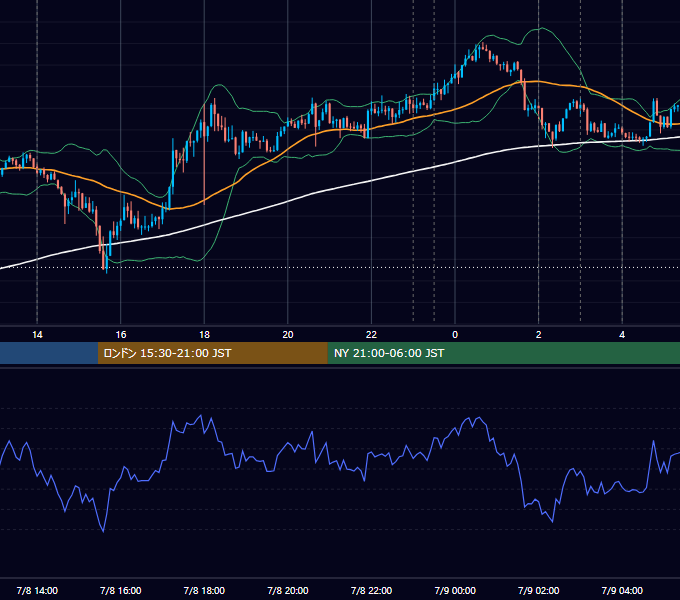The image size is (680, 600).
Task: Select the 4 hour axis label
Action: [x=622, y=335]
